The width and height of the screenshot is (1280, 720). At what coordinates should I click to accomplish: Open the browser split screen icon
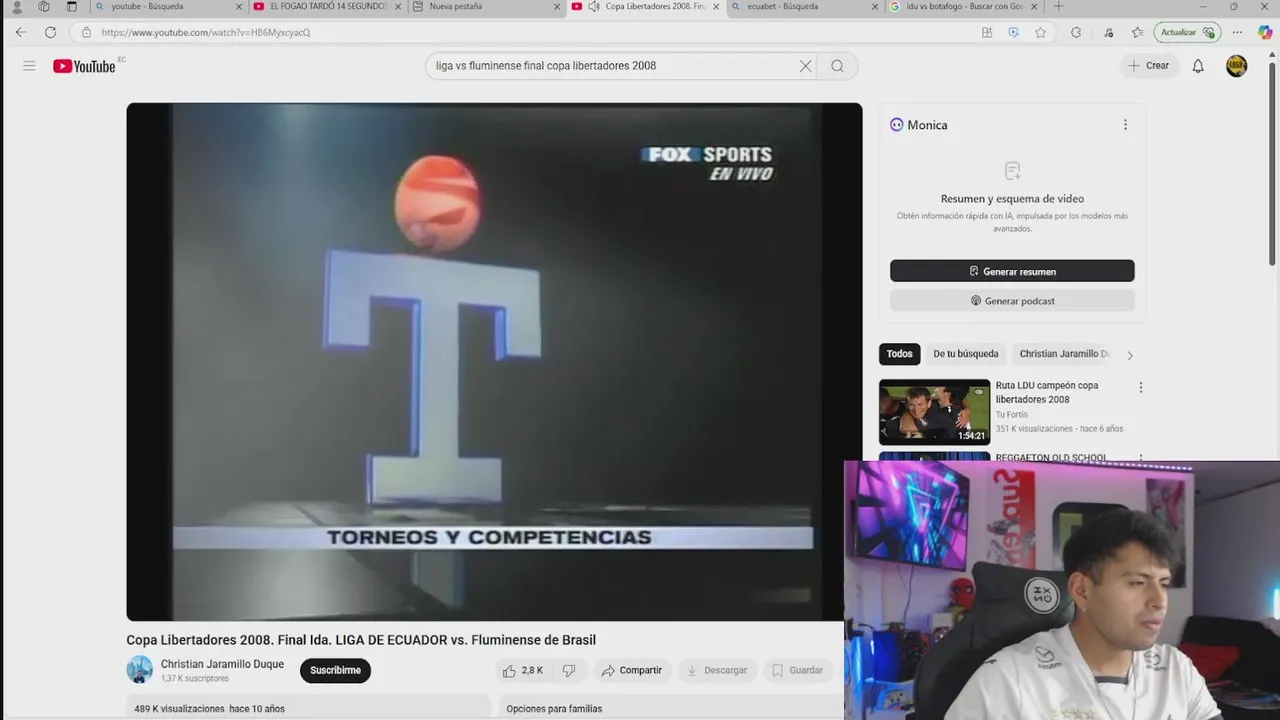(x=987, y=32)
